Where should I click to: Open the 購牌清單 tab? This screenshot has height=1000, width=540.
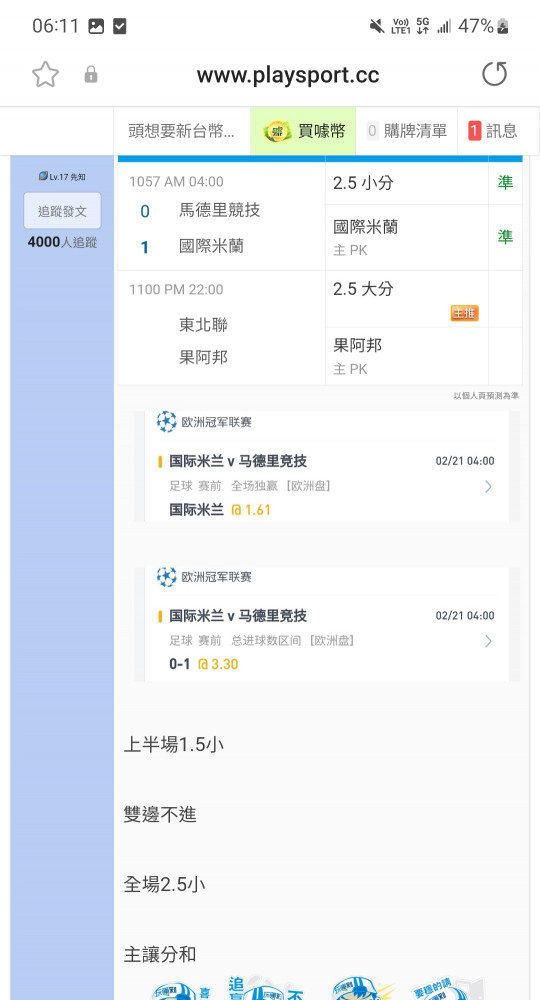(x=407, y=131)
